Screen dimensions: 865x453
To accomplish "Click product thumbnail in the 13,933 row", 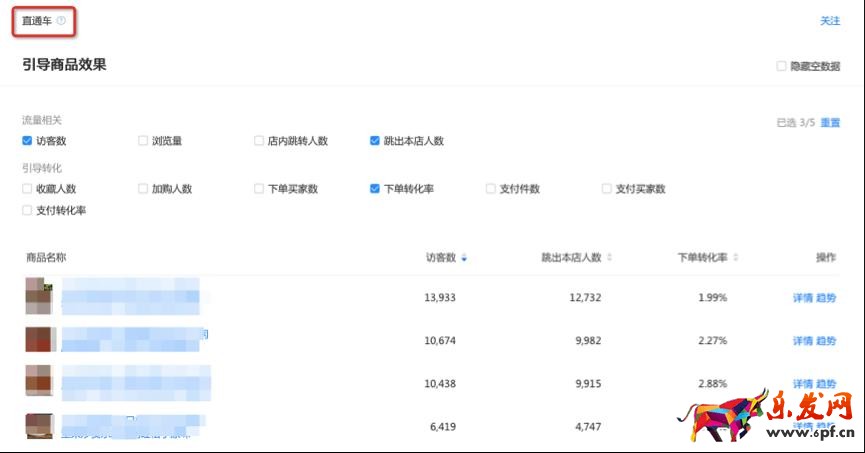I will pos(39,296).
